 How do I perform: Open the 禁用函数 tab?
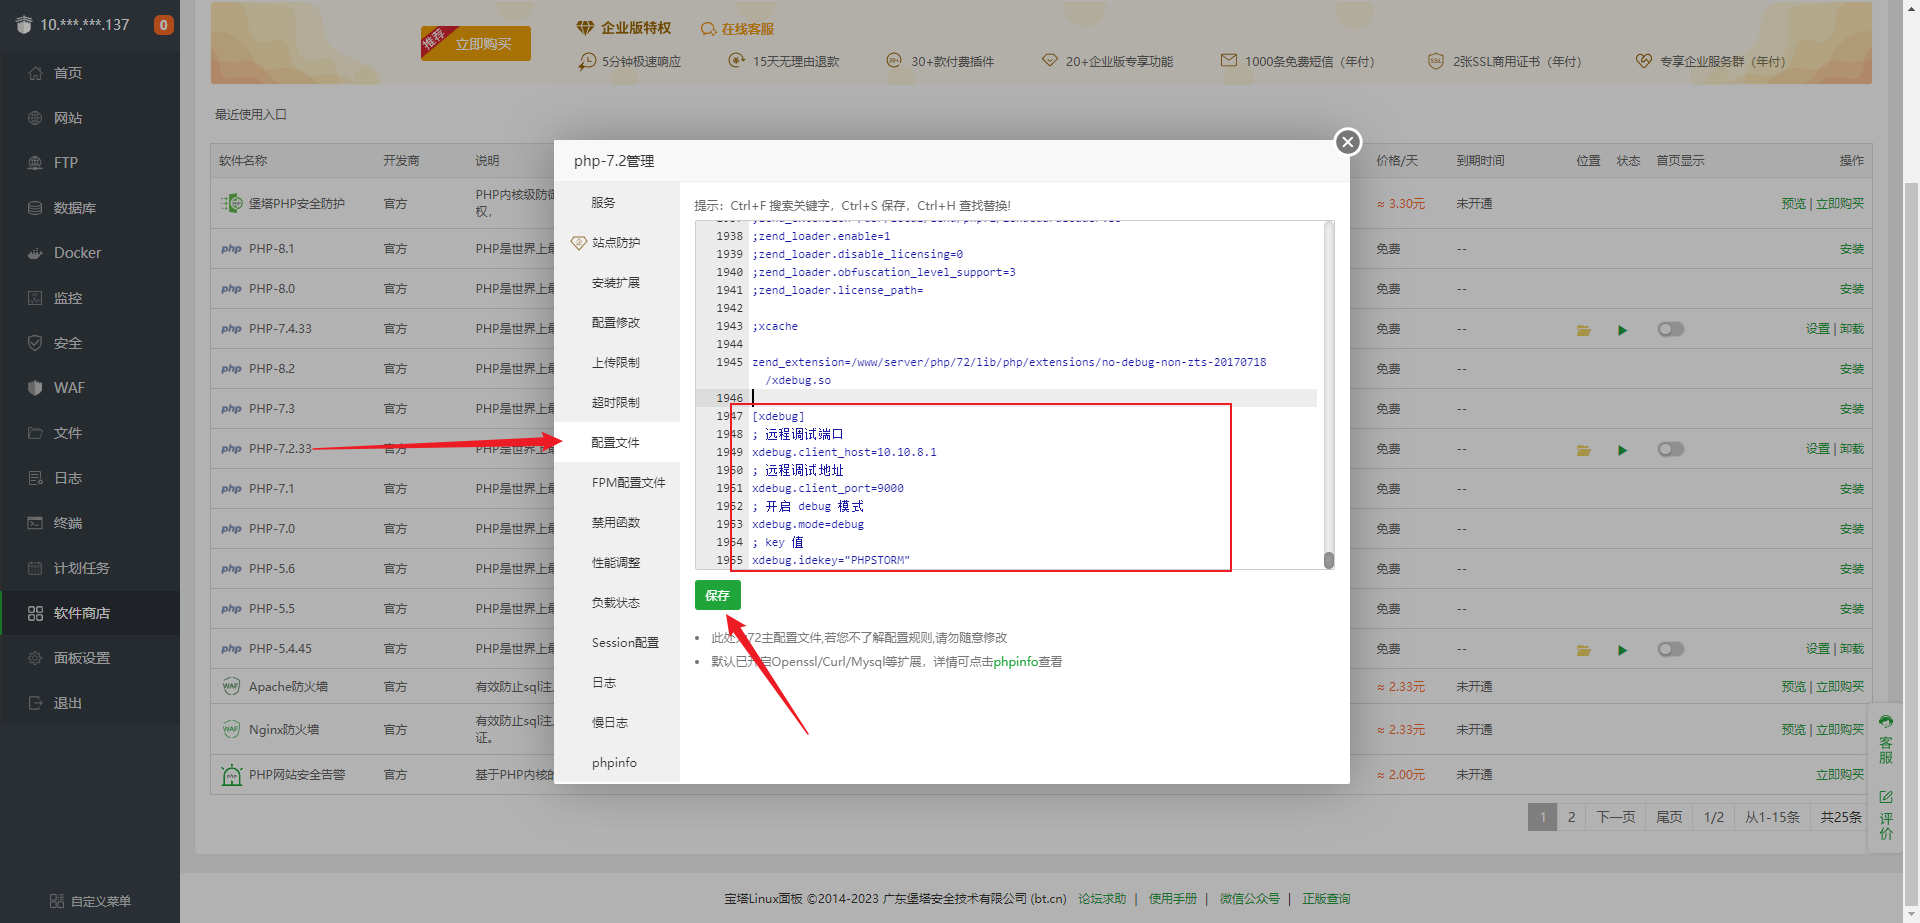(x=617, y=522)
